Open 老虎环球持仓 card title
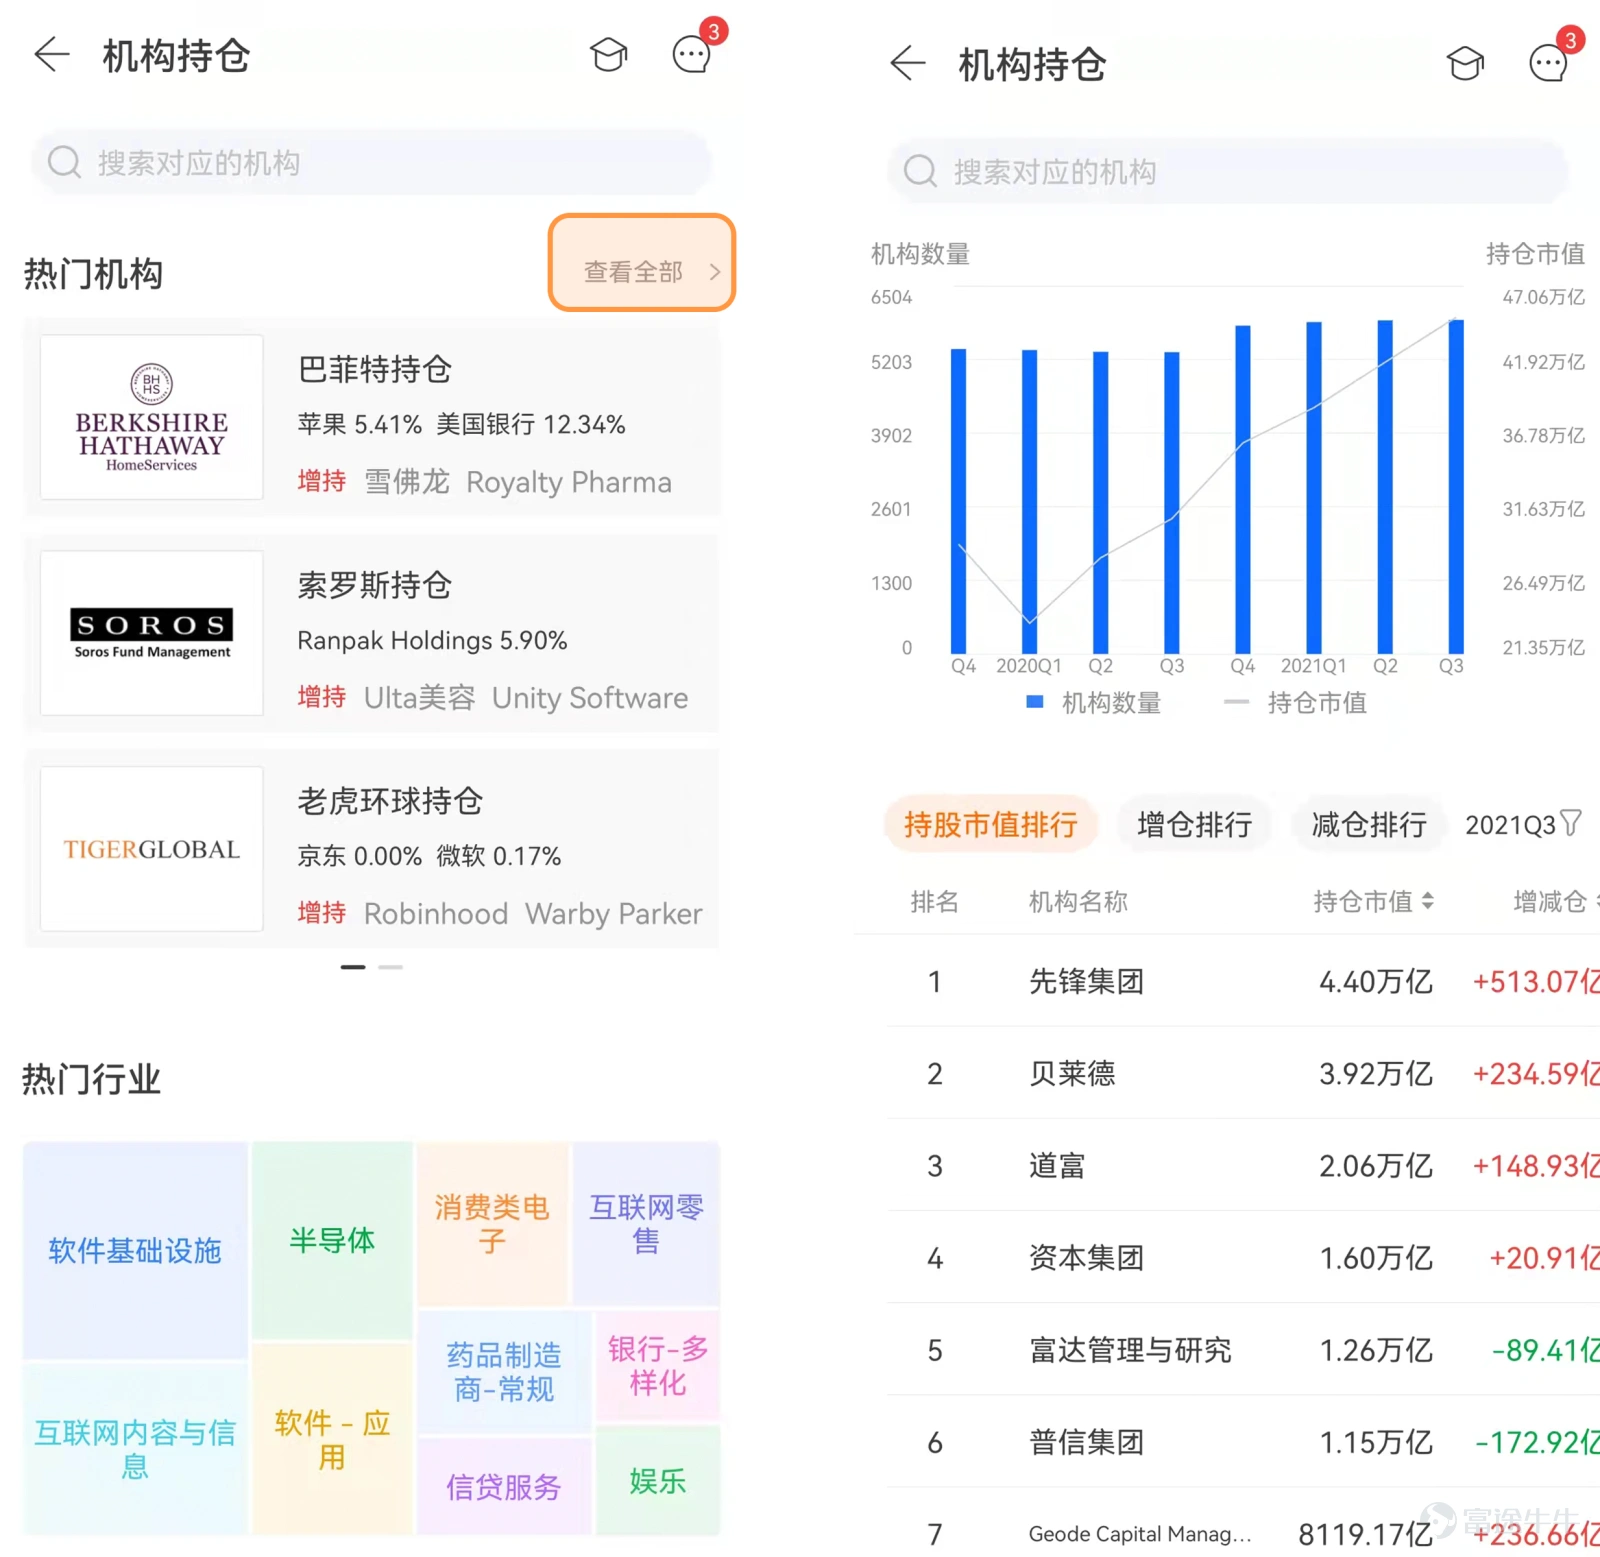 390,801
